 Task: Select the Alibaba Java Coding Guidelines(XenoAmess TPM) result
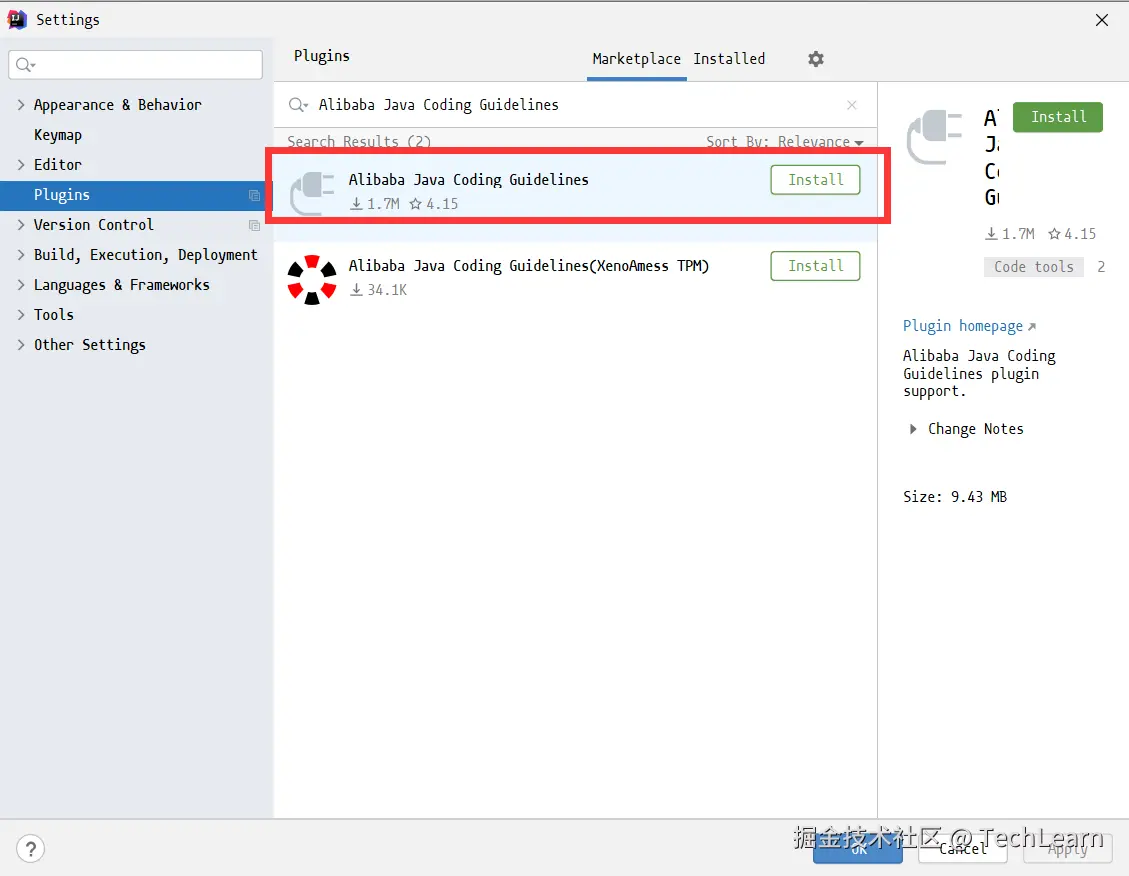575,279
